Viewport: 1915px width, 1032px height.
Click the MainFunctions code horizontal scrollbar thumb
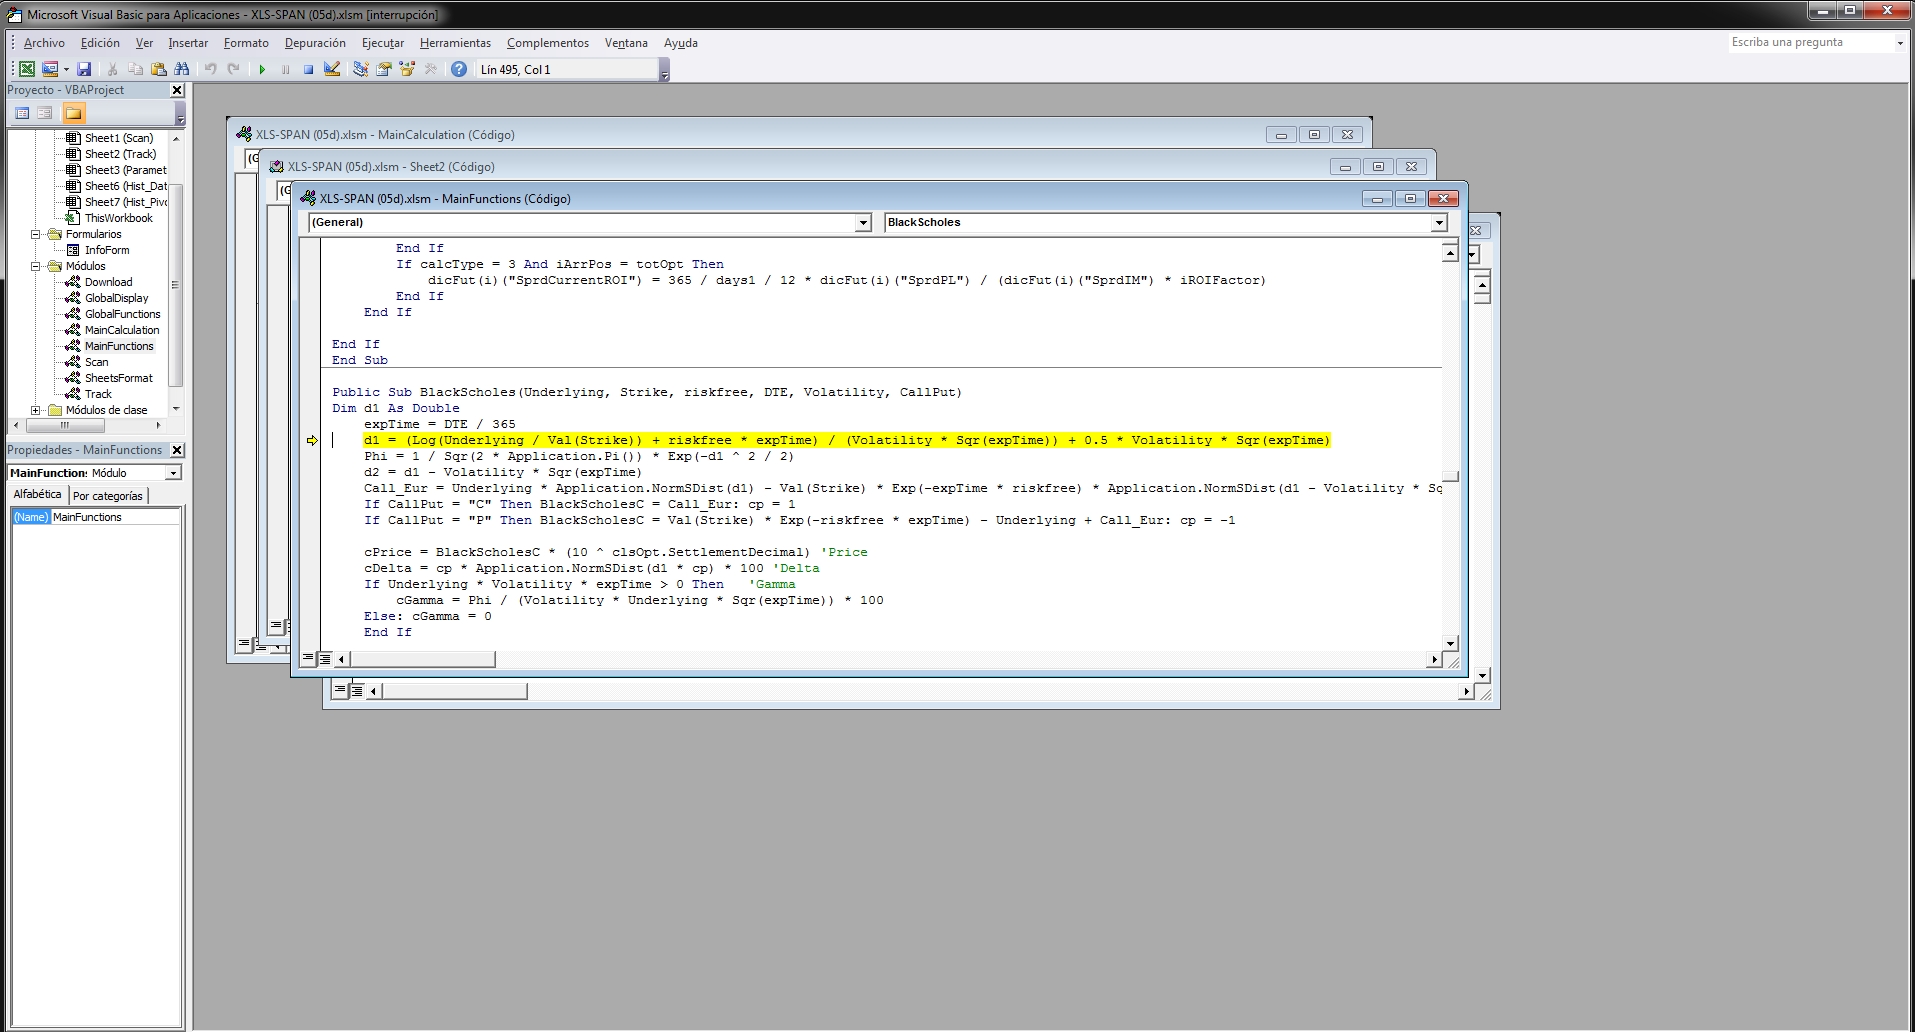(x=422, y=659)
